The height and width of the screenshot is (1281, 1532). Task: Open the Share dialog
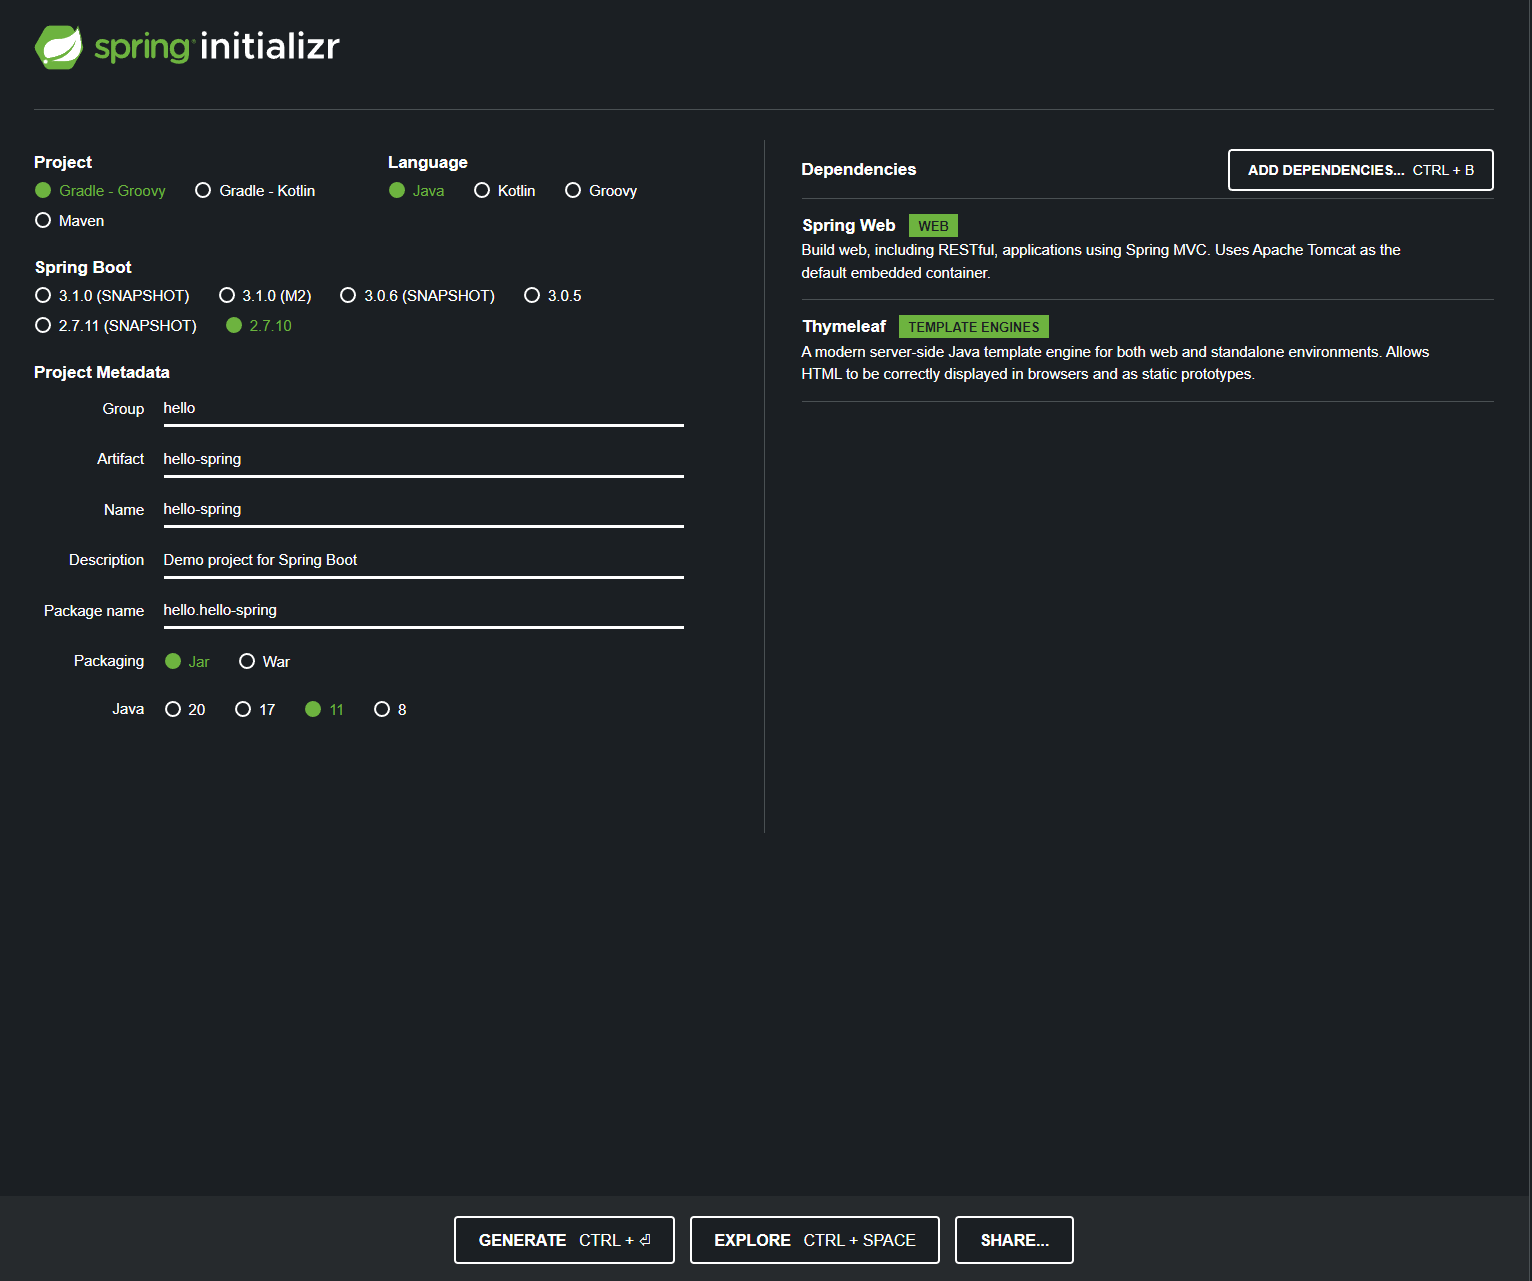click(1014, 1240)
